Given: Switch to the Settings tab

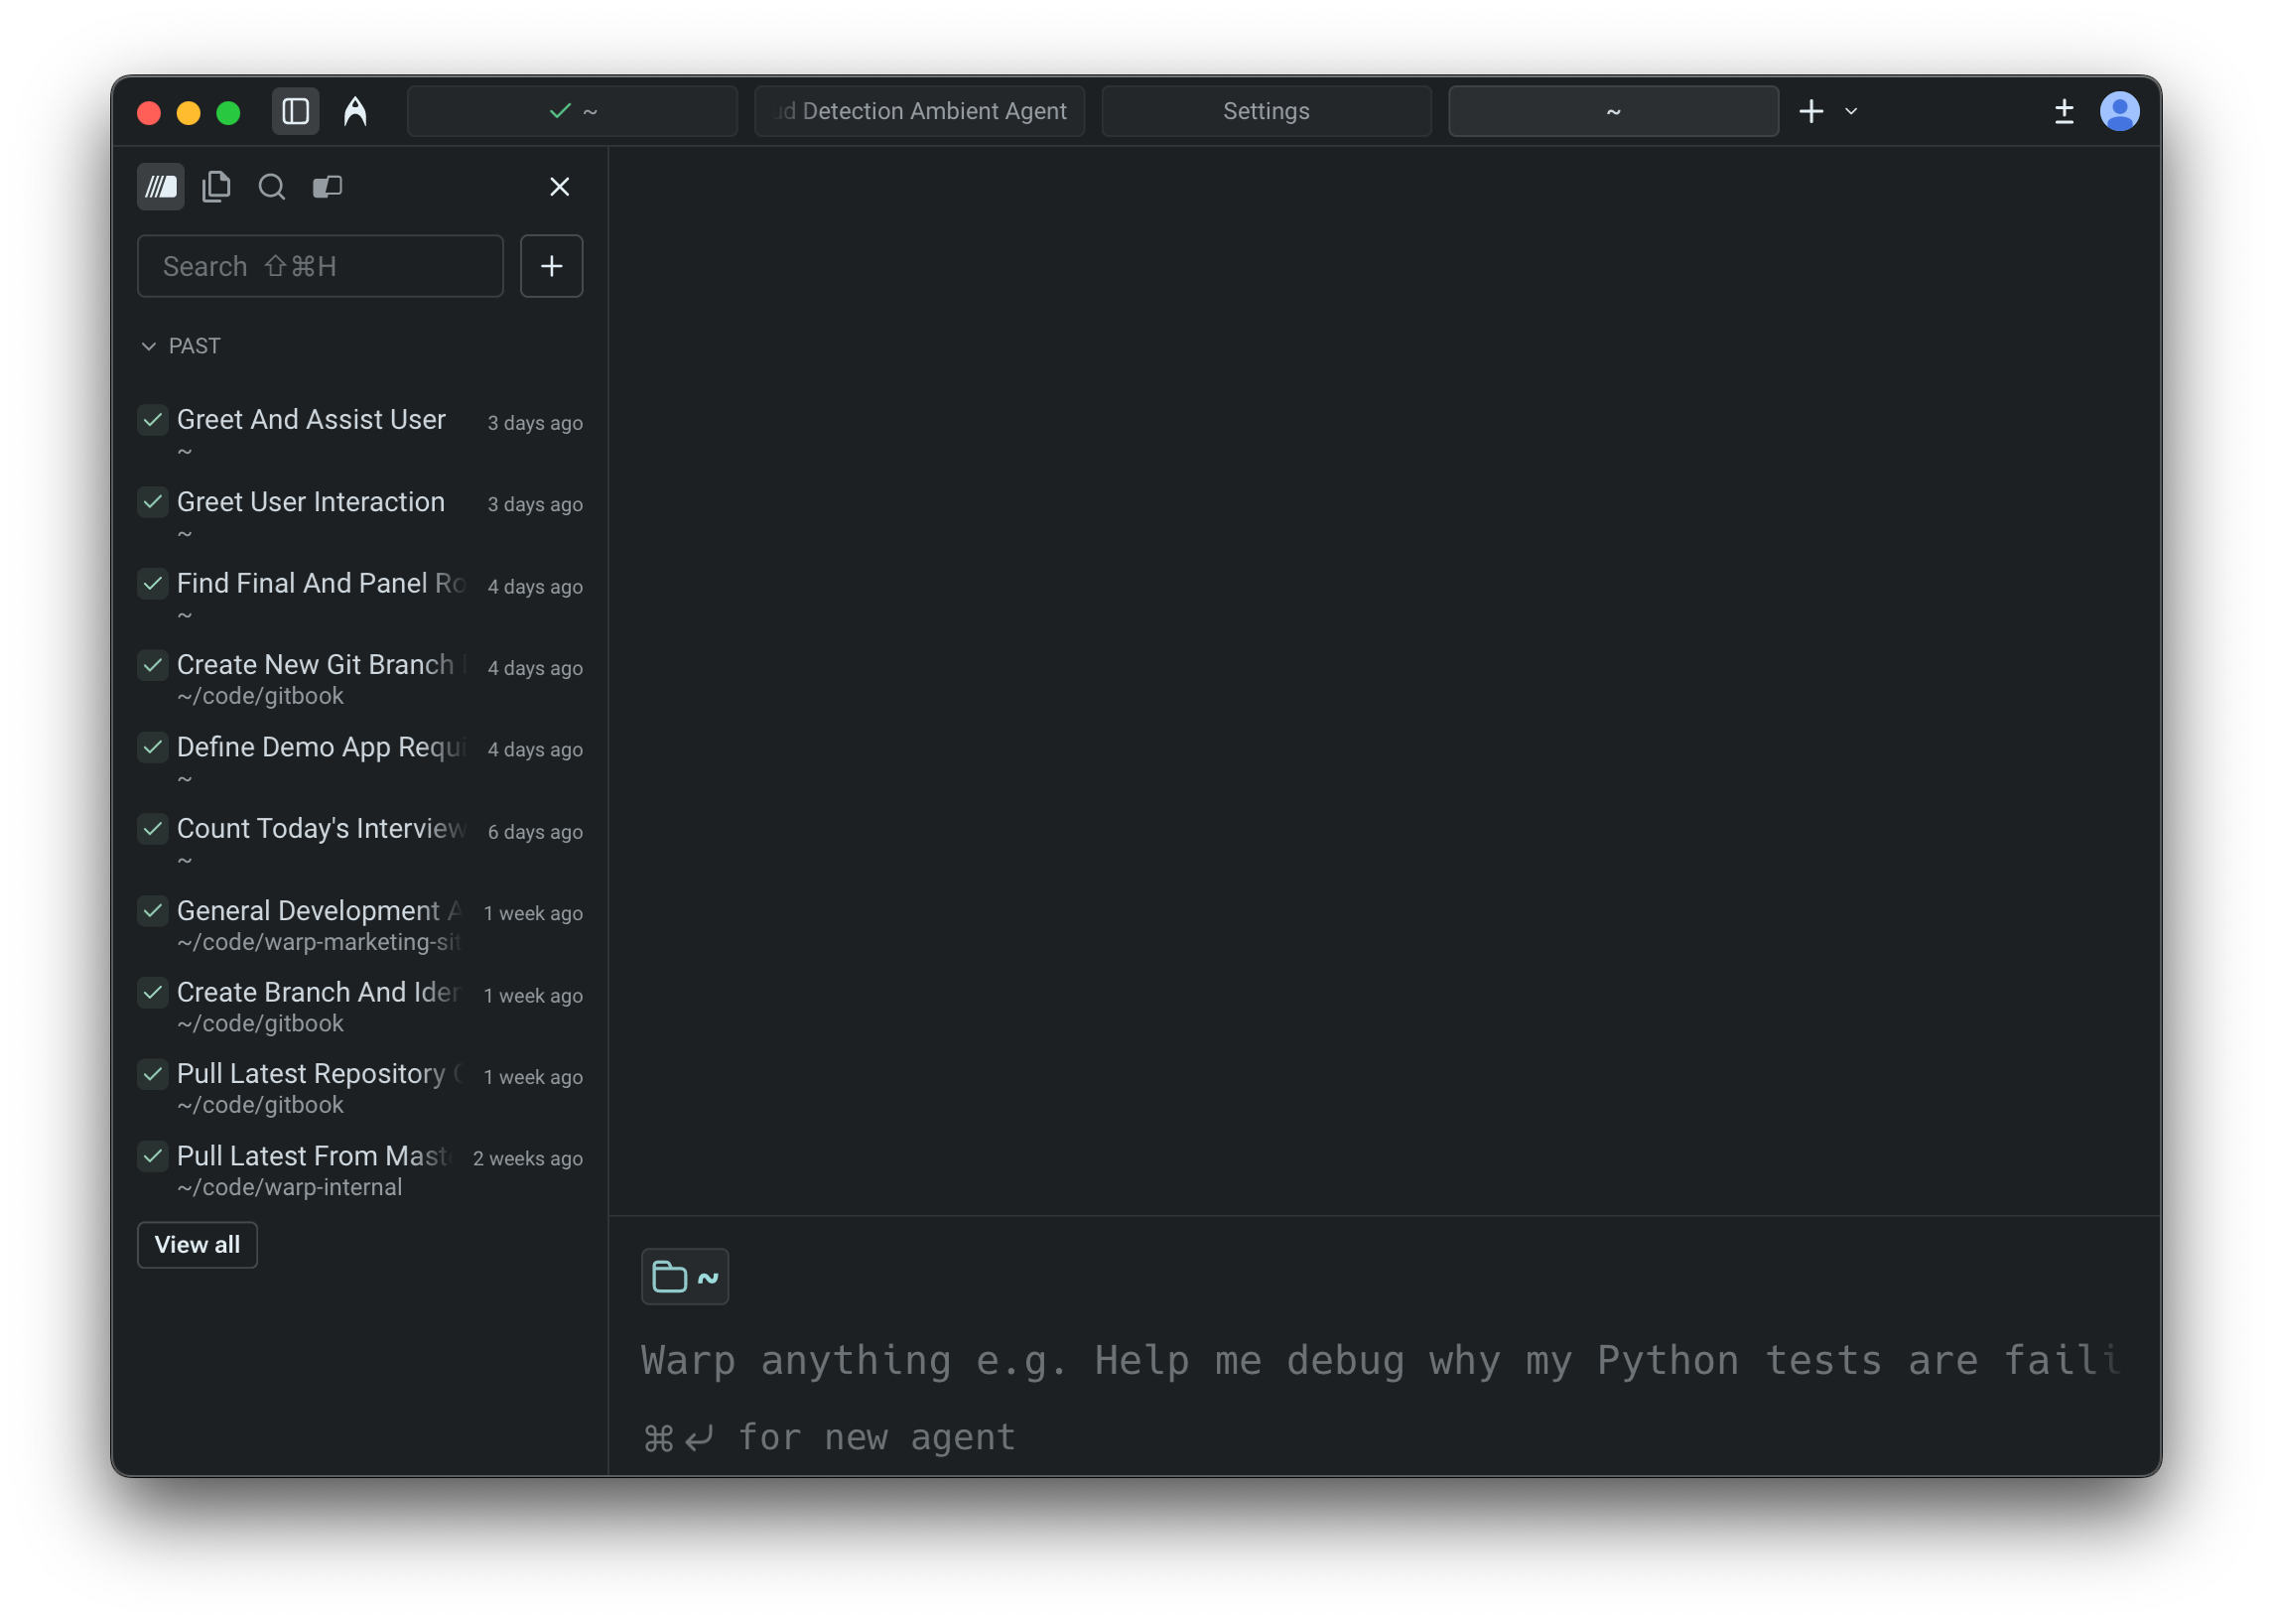Looking at the screenshot, I should pos(1266,111).
